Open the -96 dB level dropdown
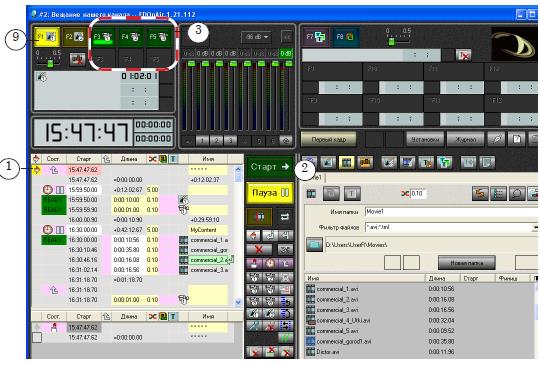This screenshot has width=540, height=365. [257, 37]
